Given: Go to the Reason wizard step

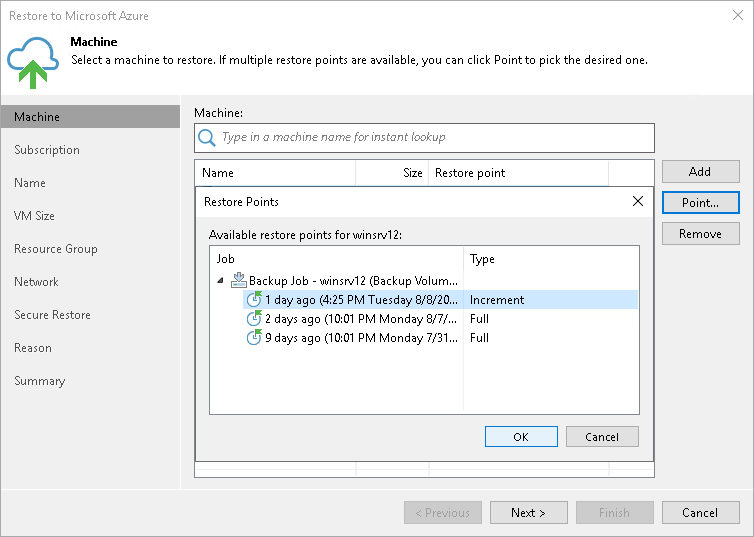Looking at the screenshot, I should pos(33,348).
